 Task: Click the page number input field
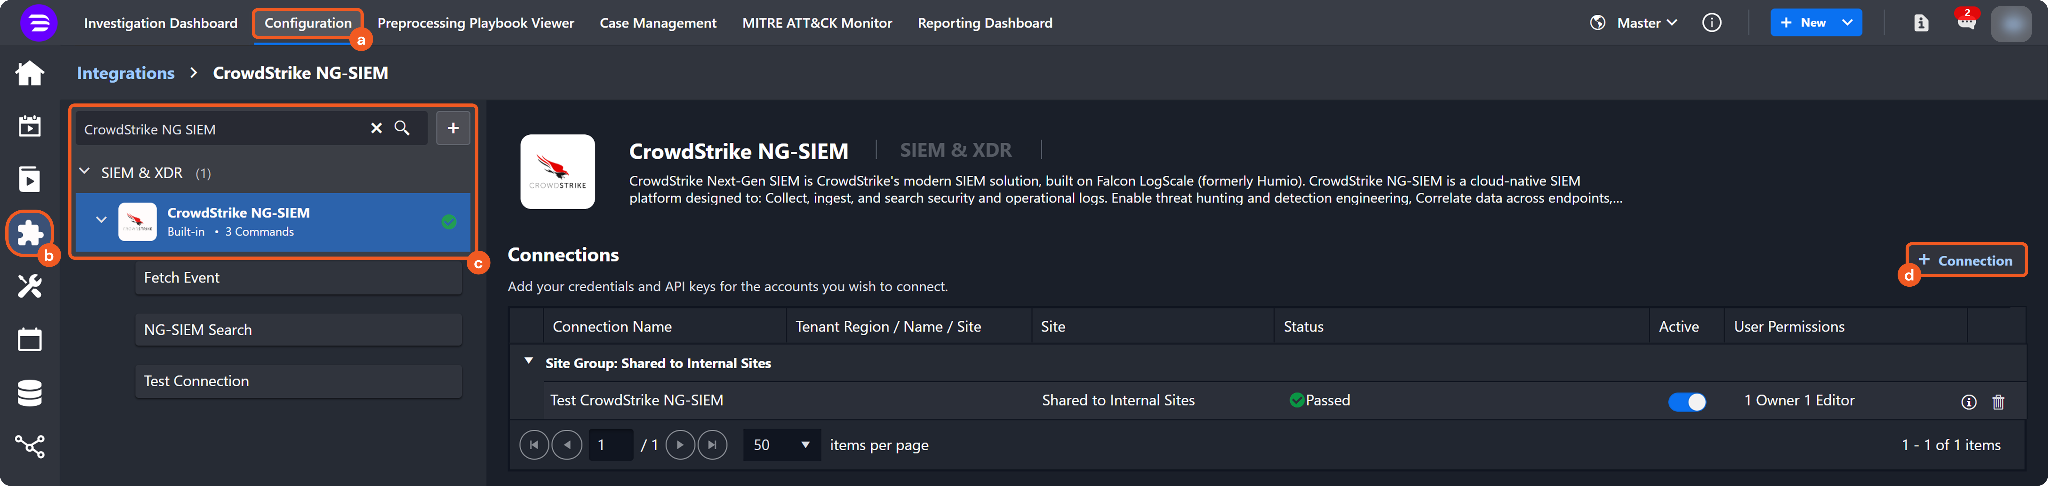point(609,445)
